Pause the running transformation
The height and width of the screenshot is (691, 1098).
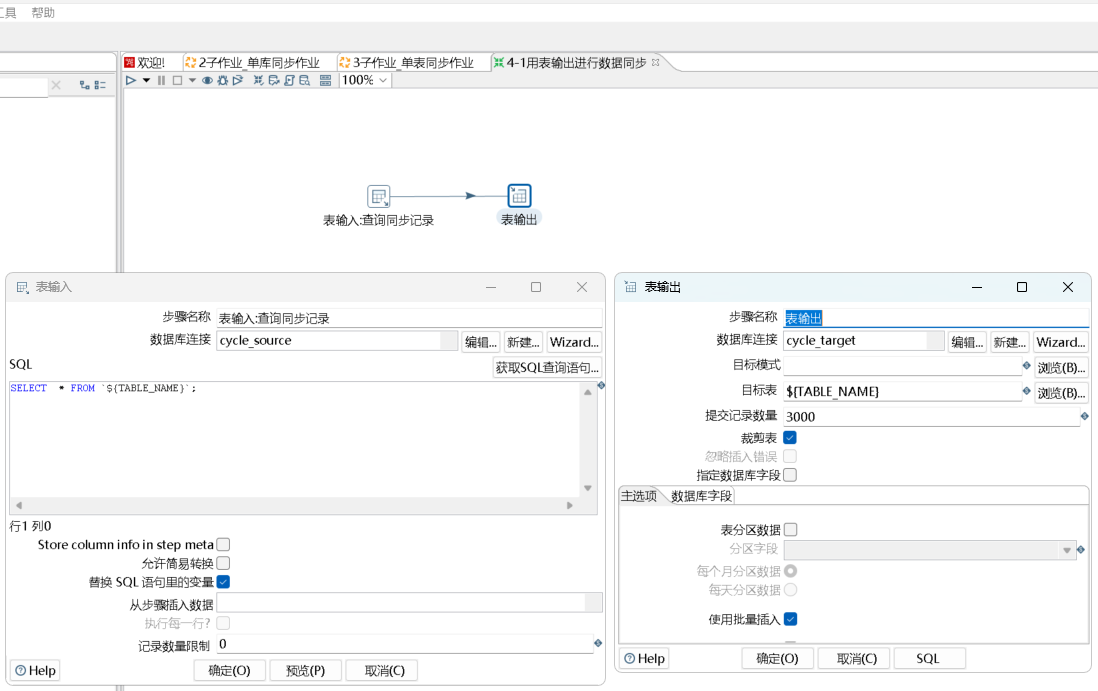(x=162, y=81)
